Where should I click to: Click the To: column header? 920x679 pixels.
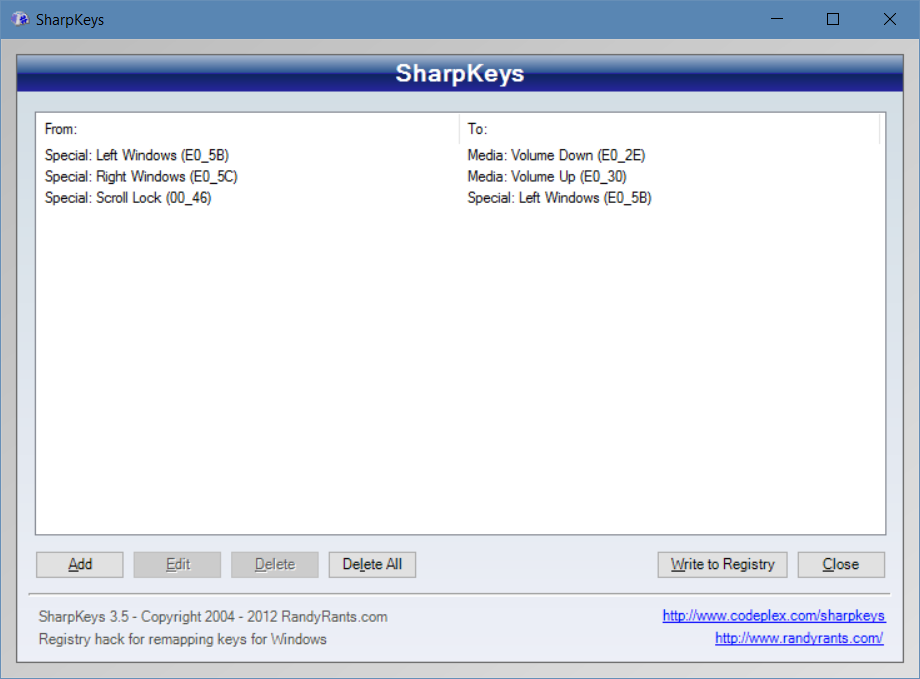point(669,129)
